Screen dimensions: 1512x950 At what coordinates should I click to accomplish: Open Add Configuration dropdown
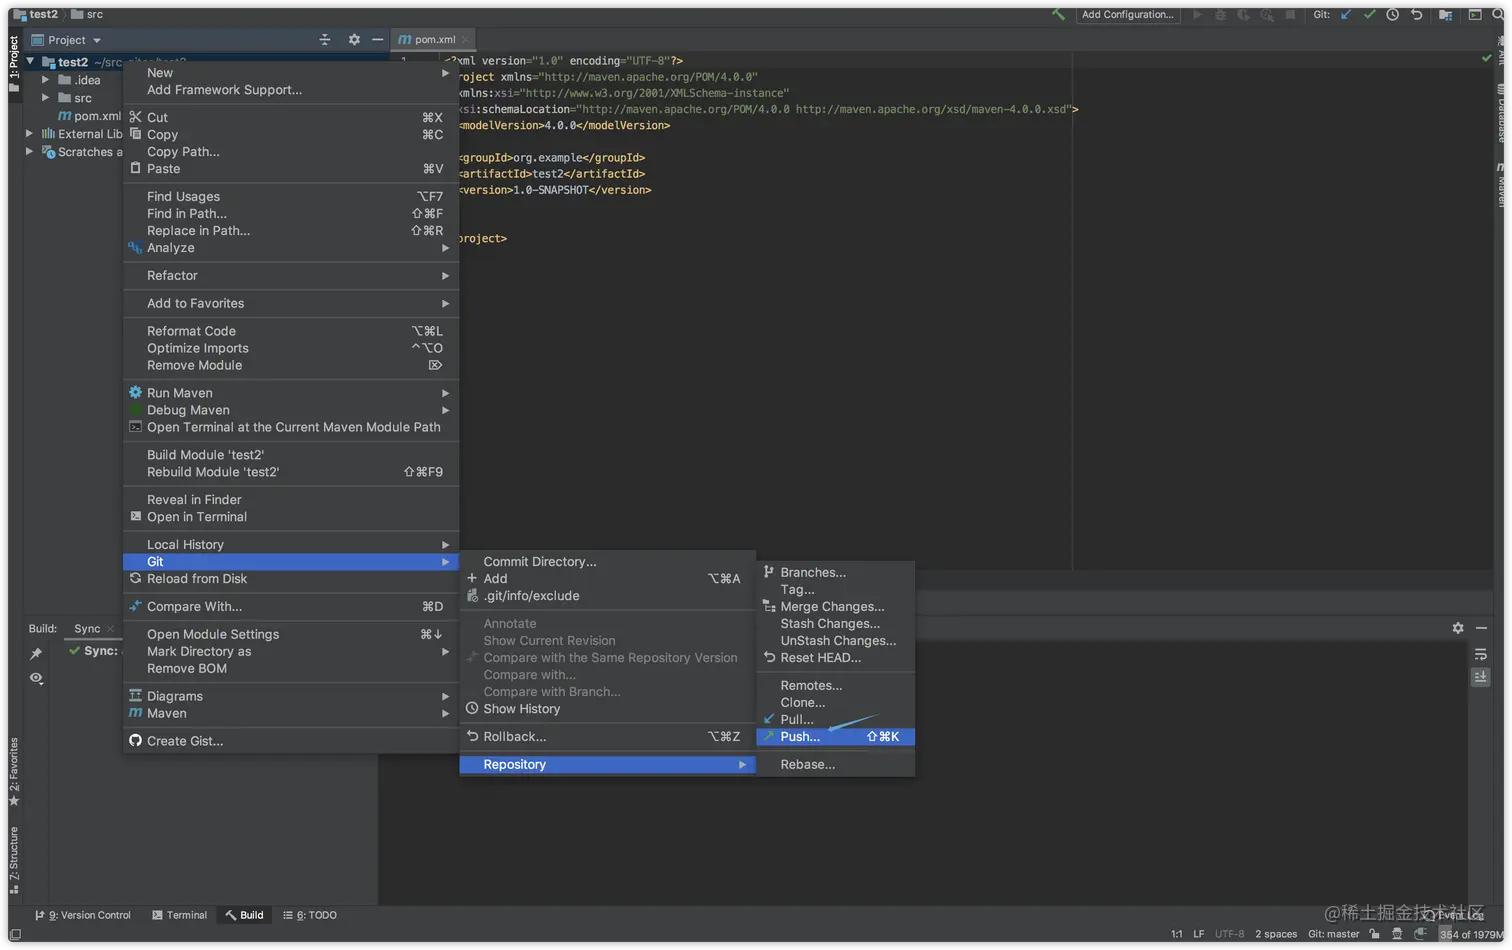pyautogui.click(x=1128, y=15)
